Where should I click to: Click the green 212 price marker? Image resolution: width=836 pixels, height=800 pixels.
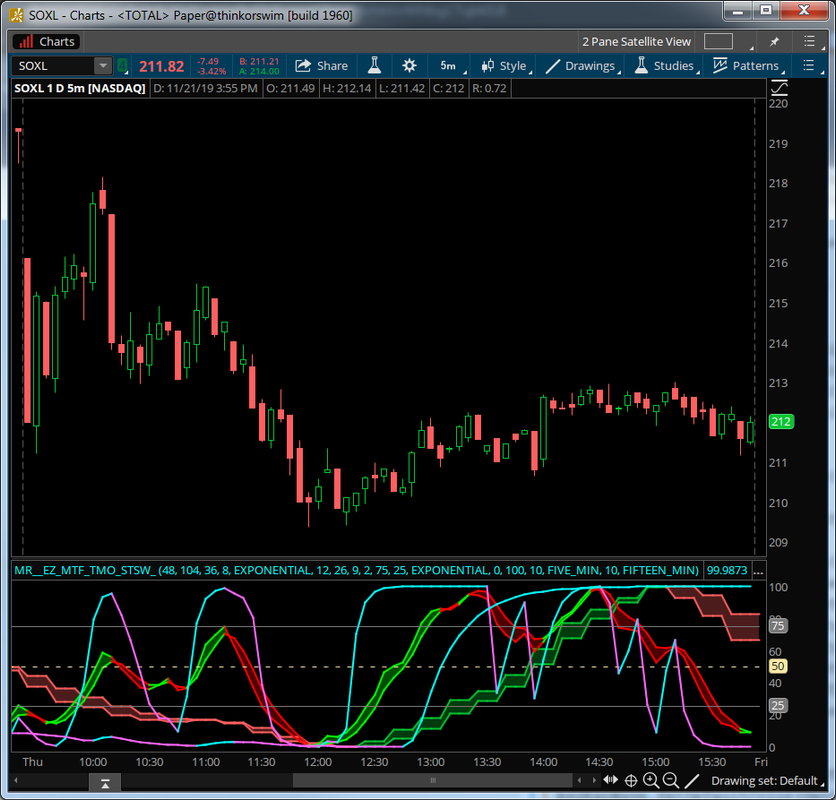pos(781,422)
